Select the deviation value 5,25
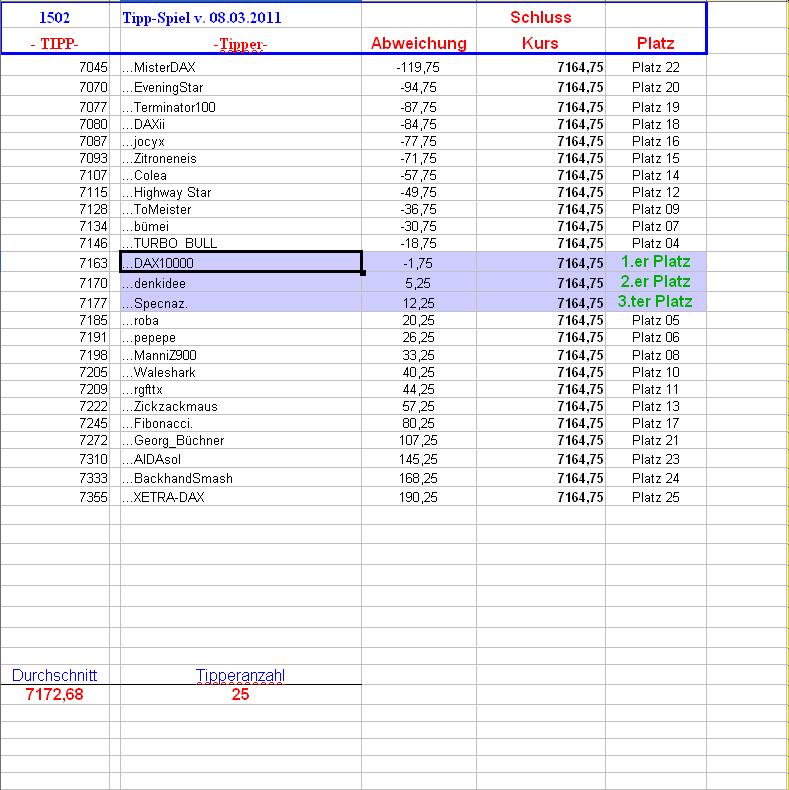Screen dimensions: 789x790 pyautogui.click(x=418, y=283)
